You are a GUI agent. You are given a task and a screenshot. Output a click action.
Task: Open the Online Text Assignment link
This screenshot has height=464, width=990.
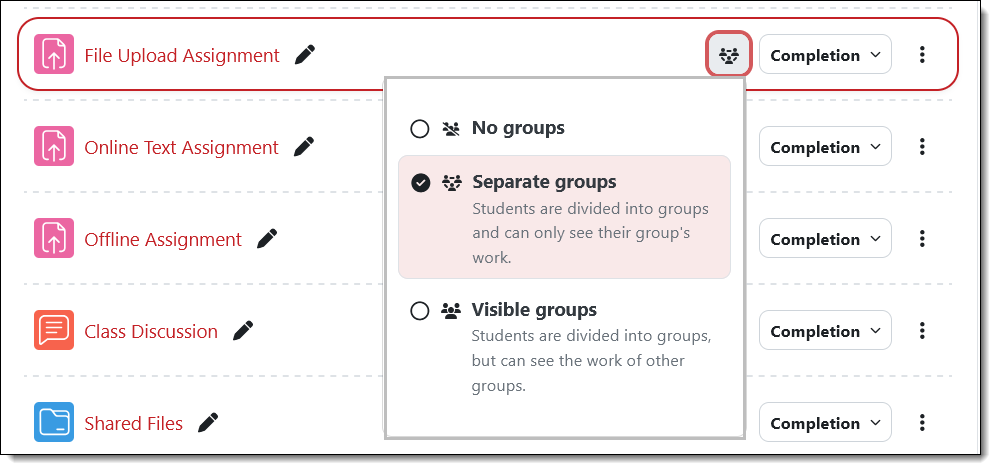click(x=181, y=148)
